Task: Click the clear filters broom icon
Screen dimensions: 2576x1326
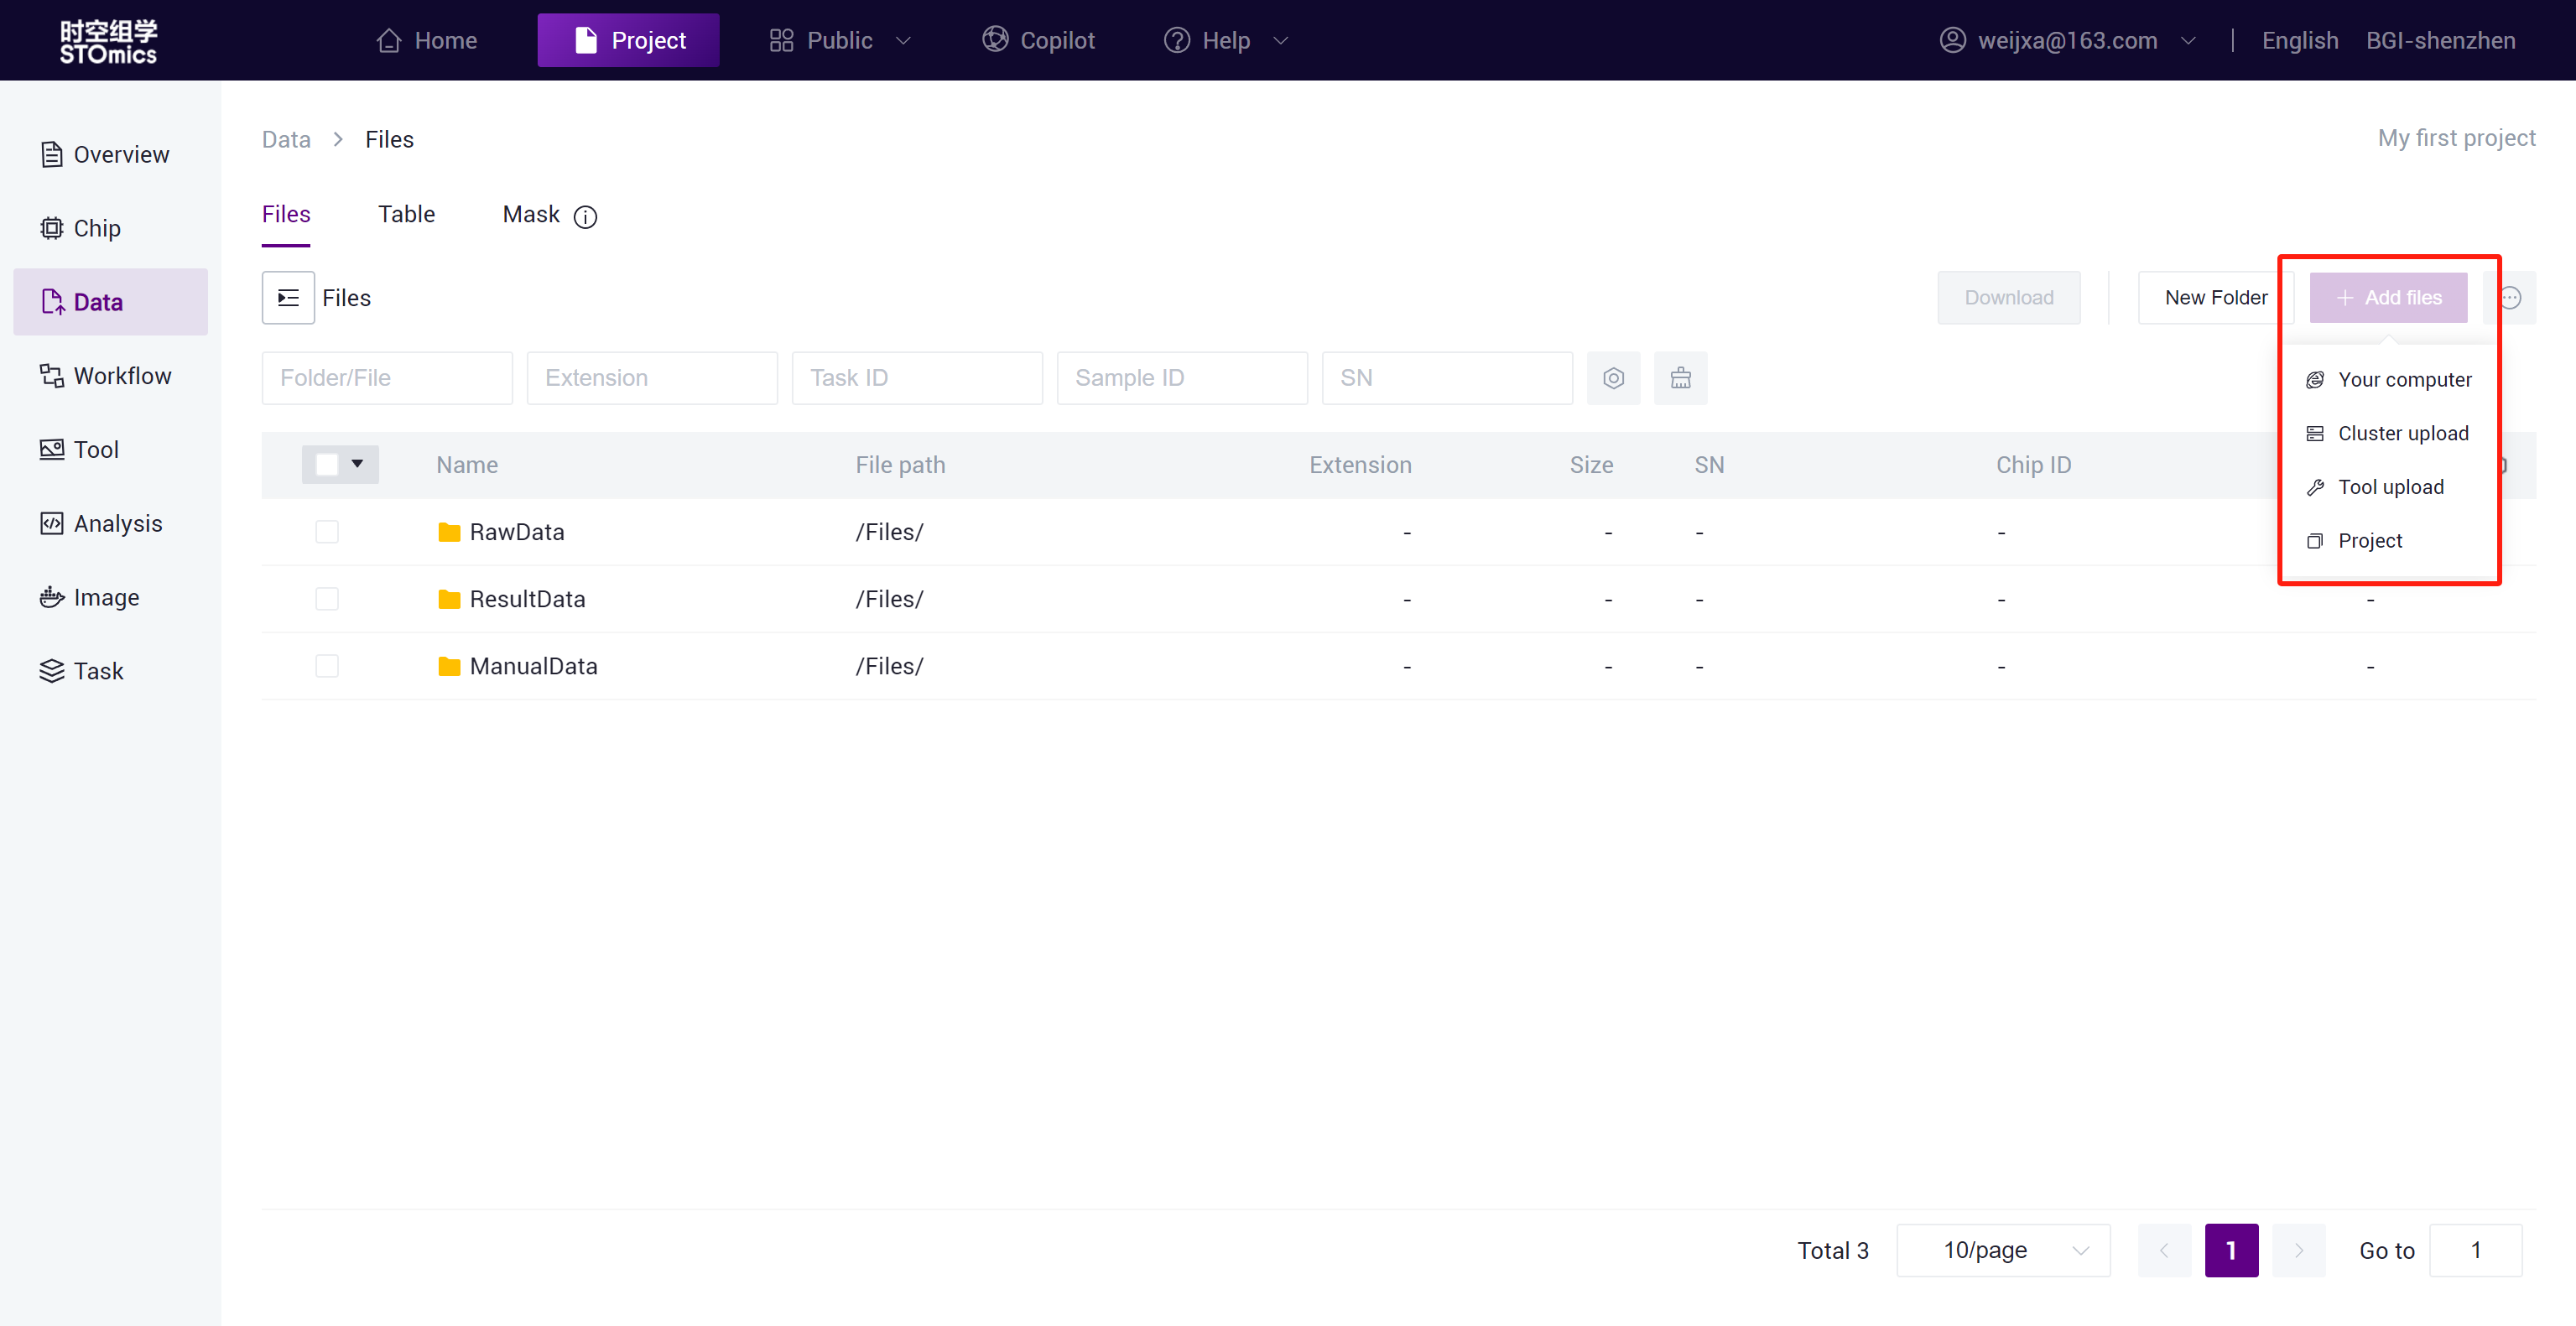Action: (x=1680, y=378)
